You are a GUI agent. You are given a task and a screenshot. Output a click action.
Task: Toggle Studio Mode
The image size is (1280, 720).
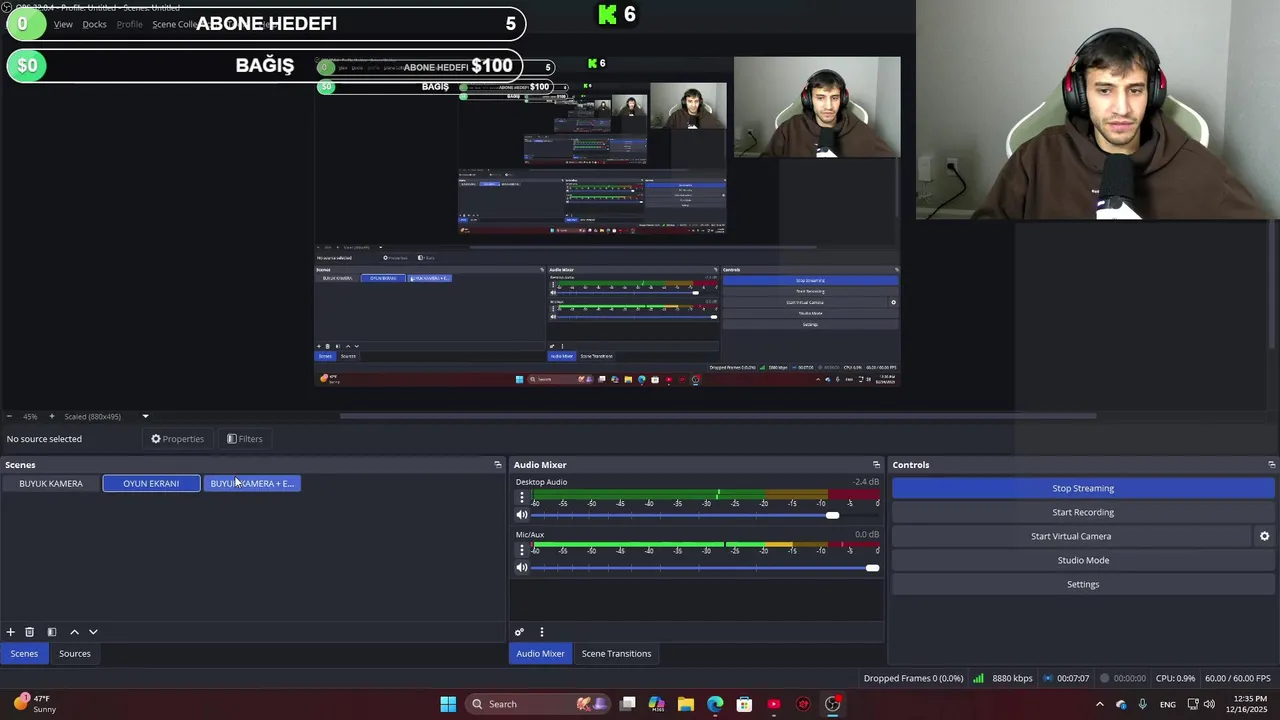1083,560
